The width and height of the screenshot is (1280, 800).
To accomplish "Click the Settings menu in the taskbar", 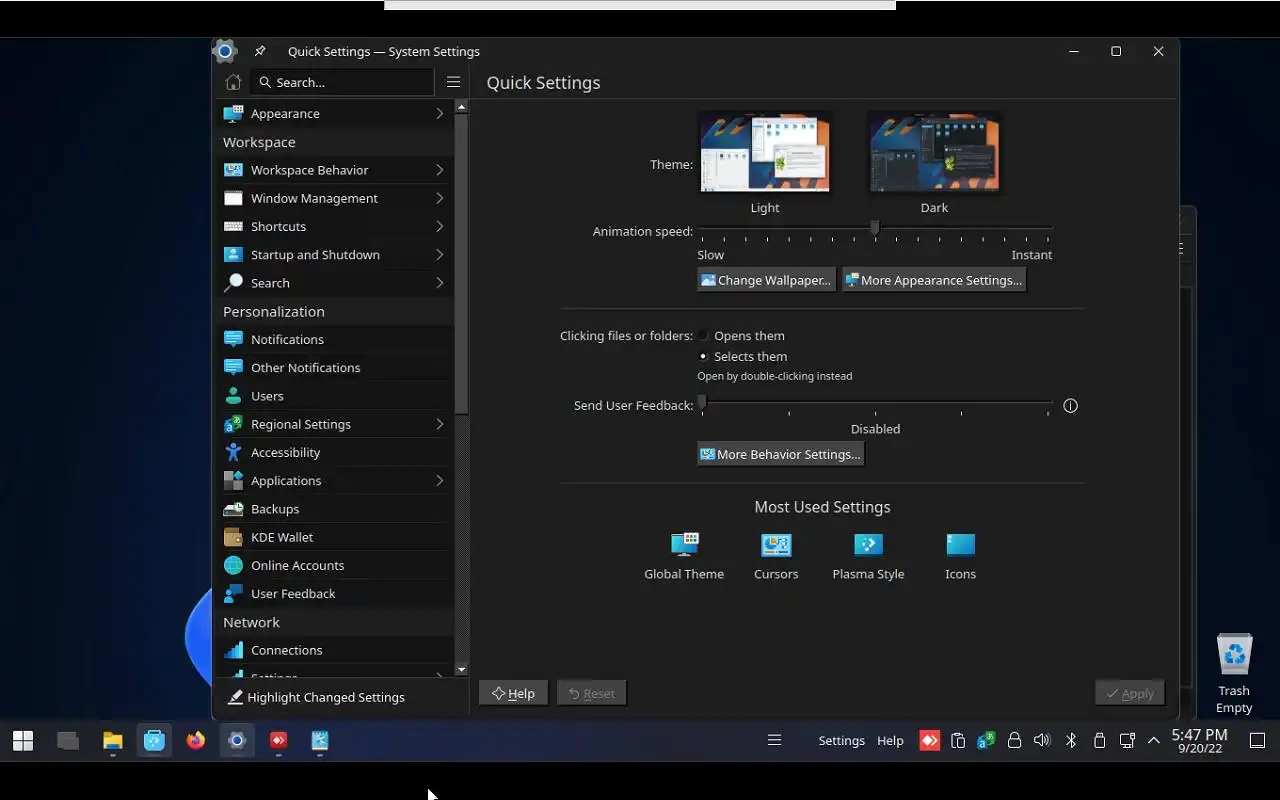I will 841,741.
